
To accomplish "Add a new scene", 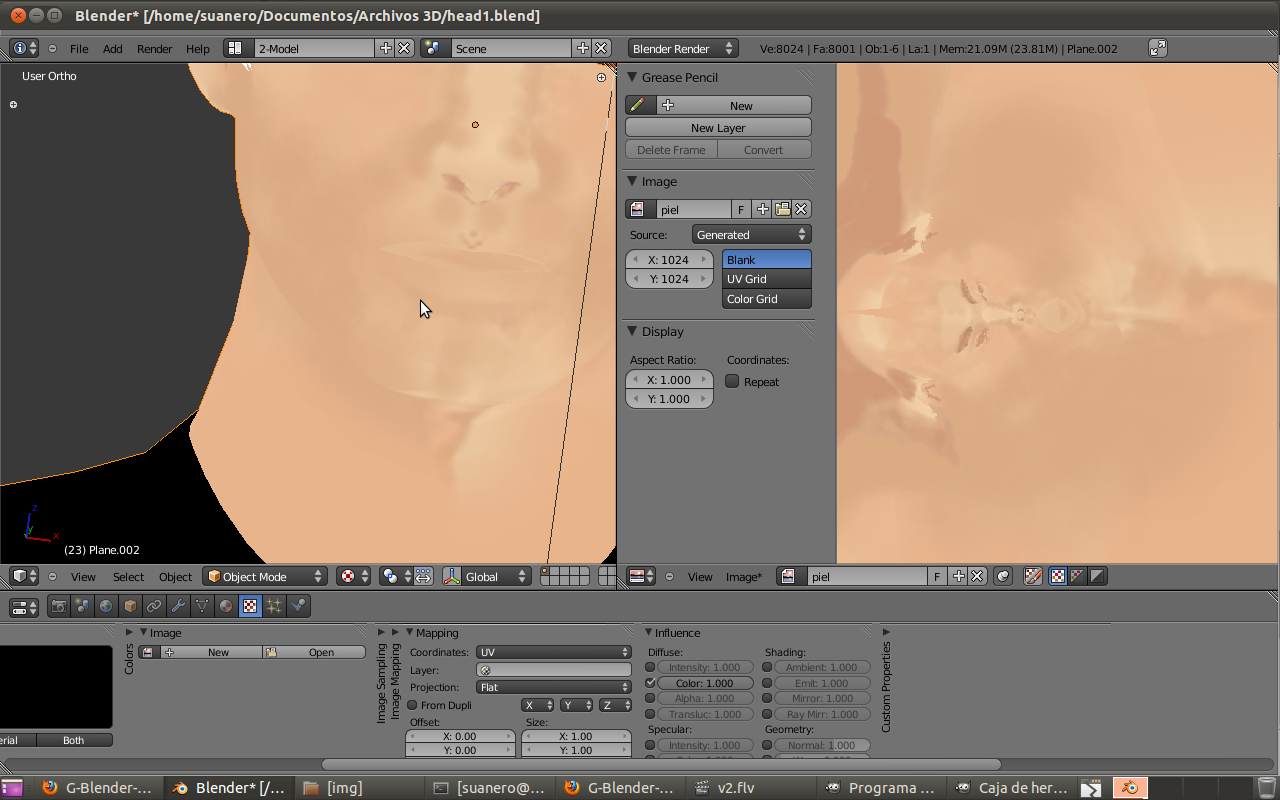I will 582,48.
